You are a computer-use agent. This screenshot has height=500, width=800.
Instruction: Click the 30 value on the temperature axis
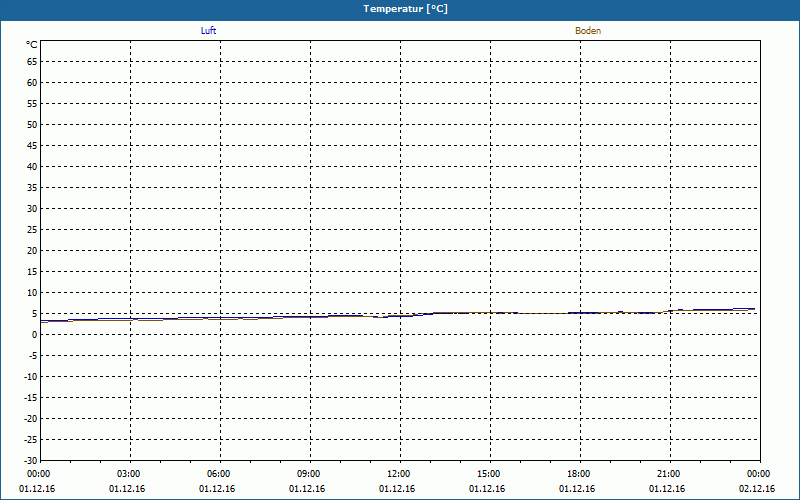[x=32, y=209]
